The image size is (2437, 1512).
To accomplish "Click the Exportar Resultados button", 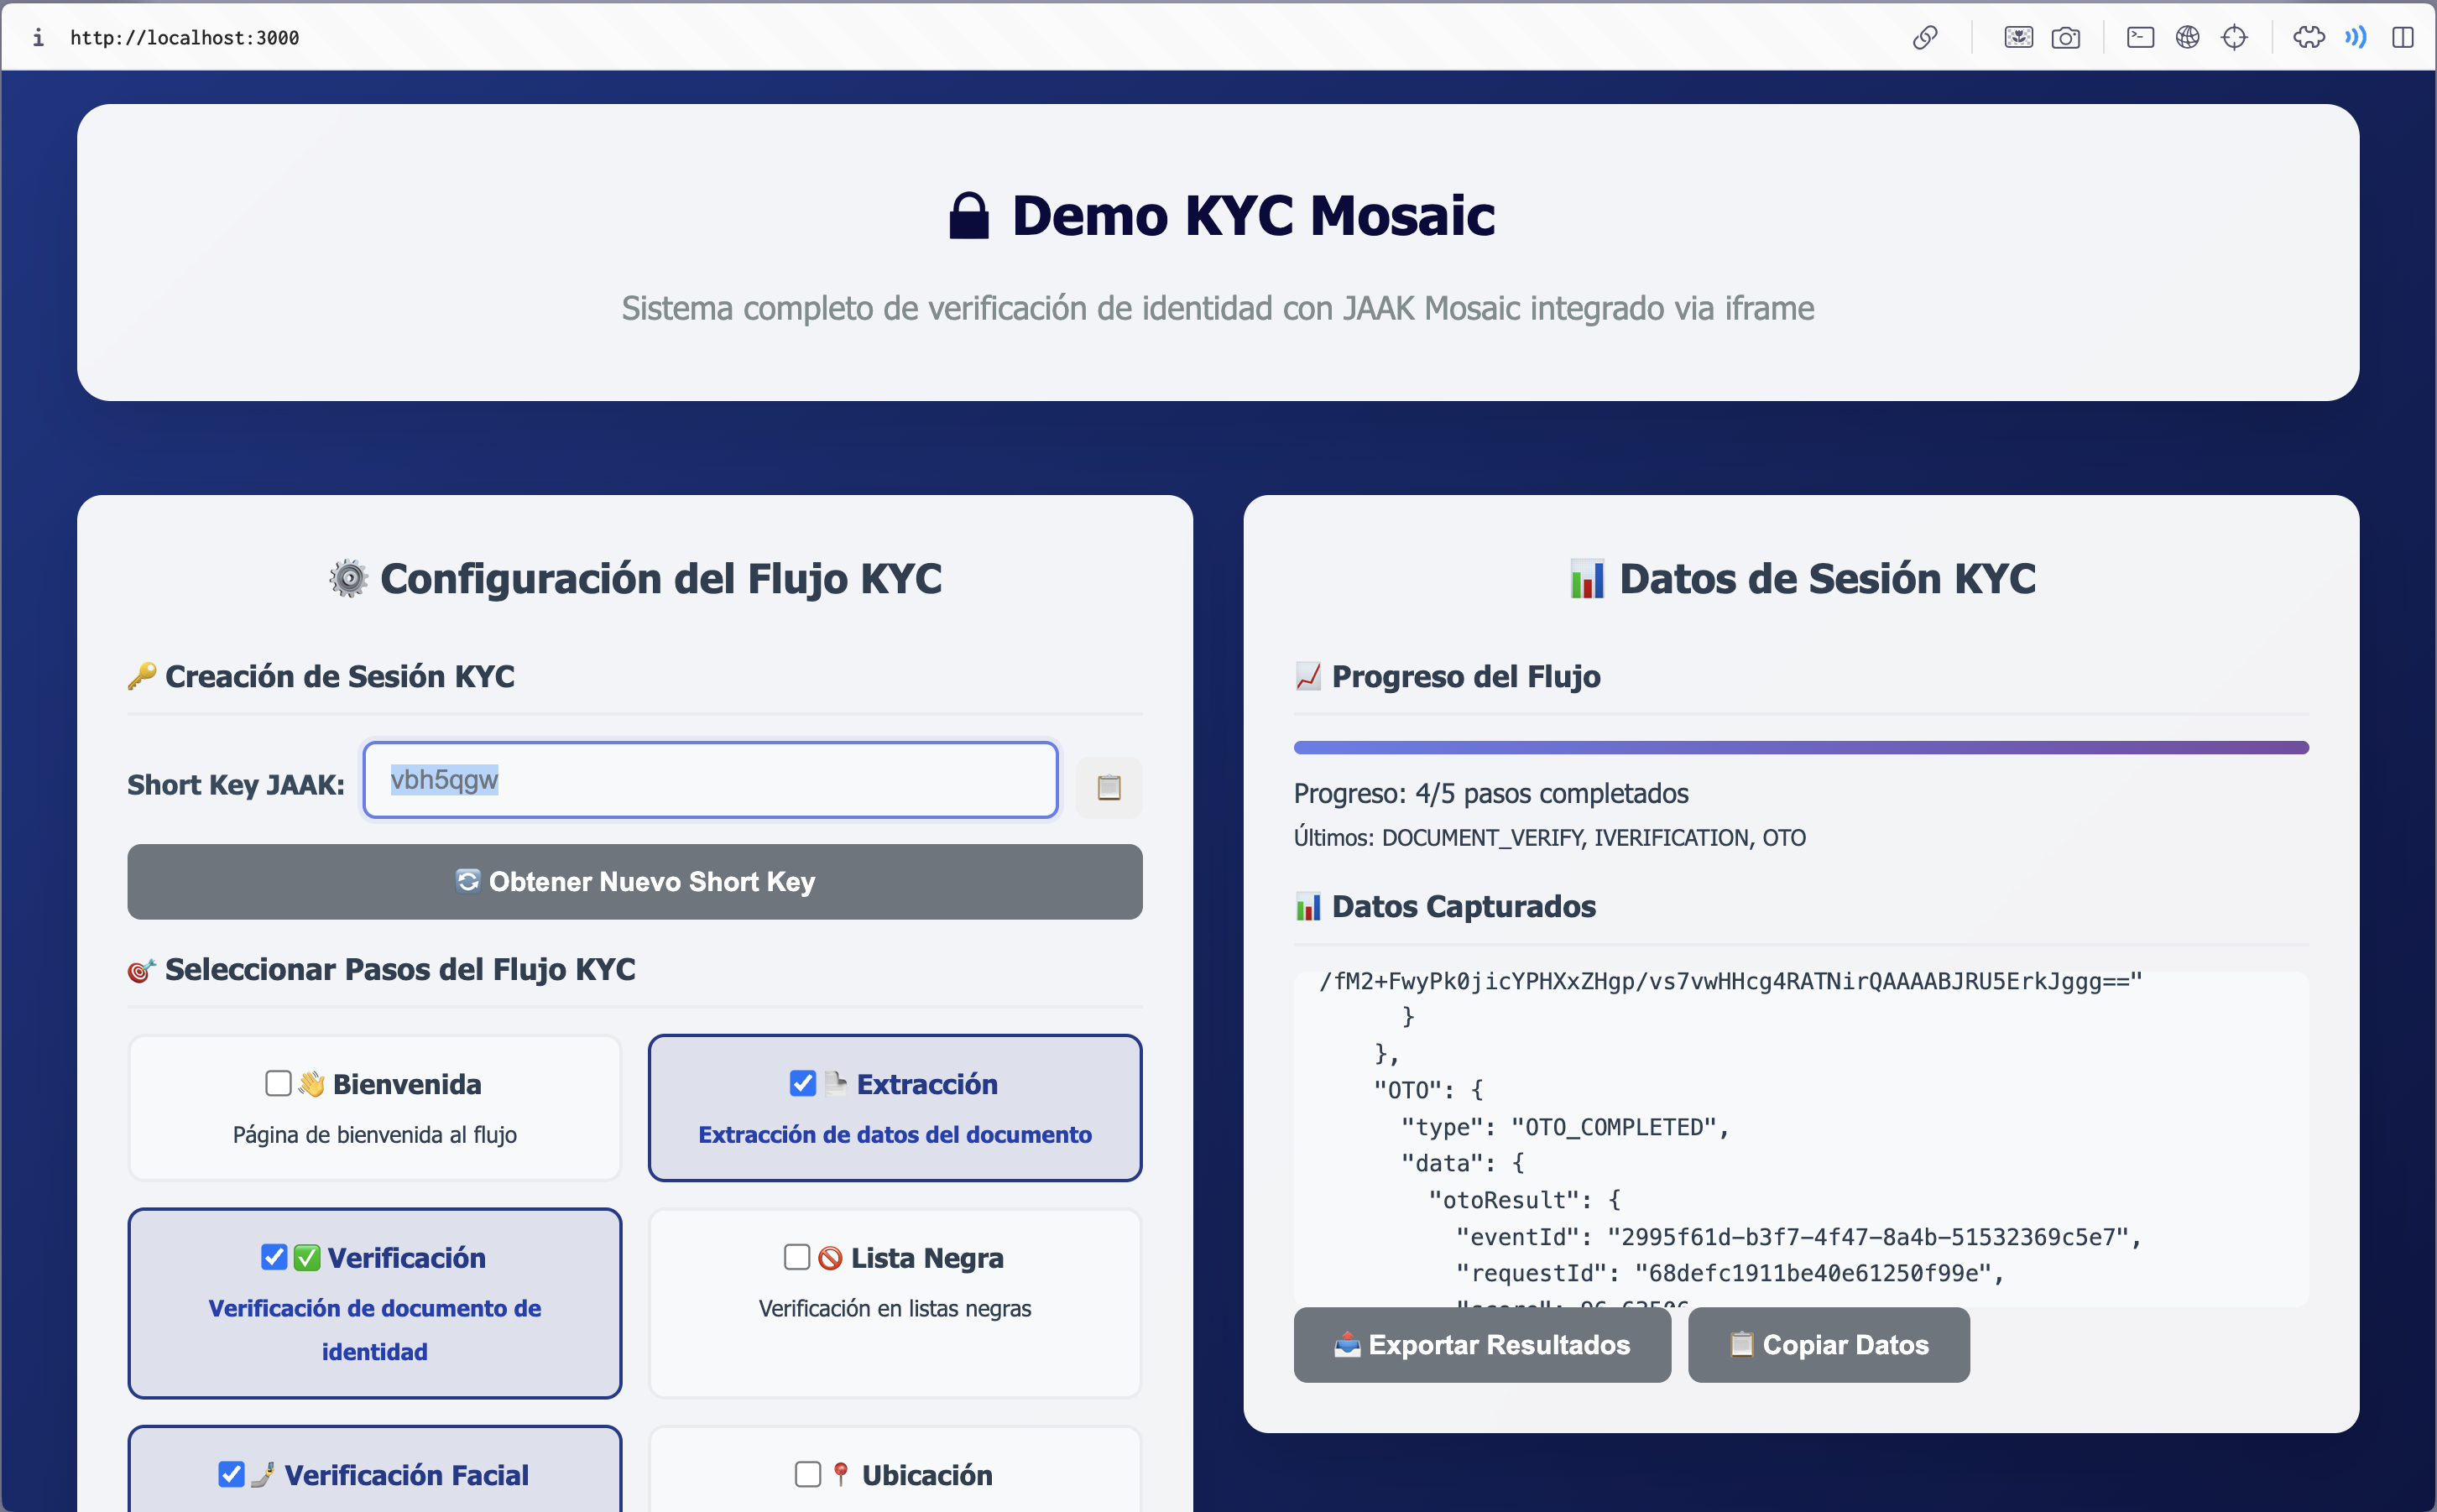I will coord(1481,1344).
